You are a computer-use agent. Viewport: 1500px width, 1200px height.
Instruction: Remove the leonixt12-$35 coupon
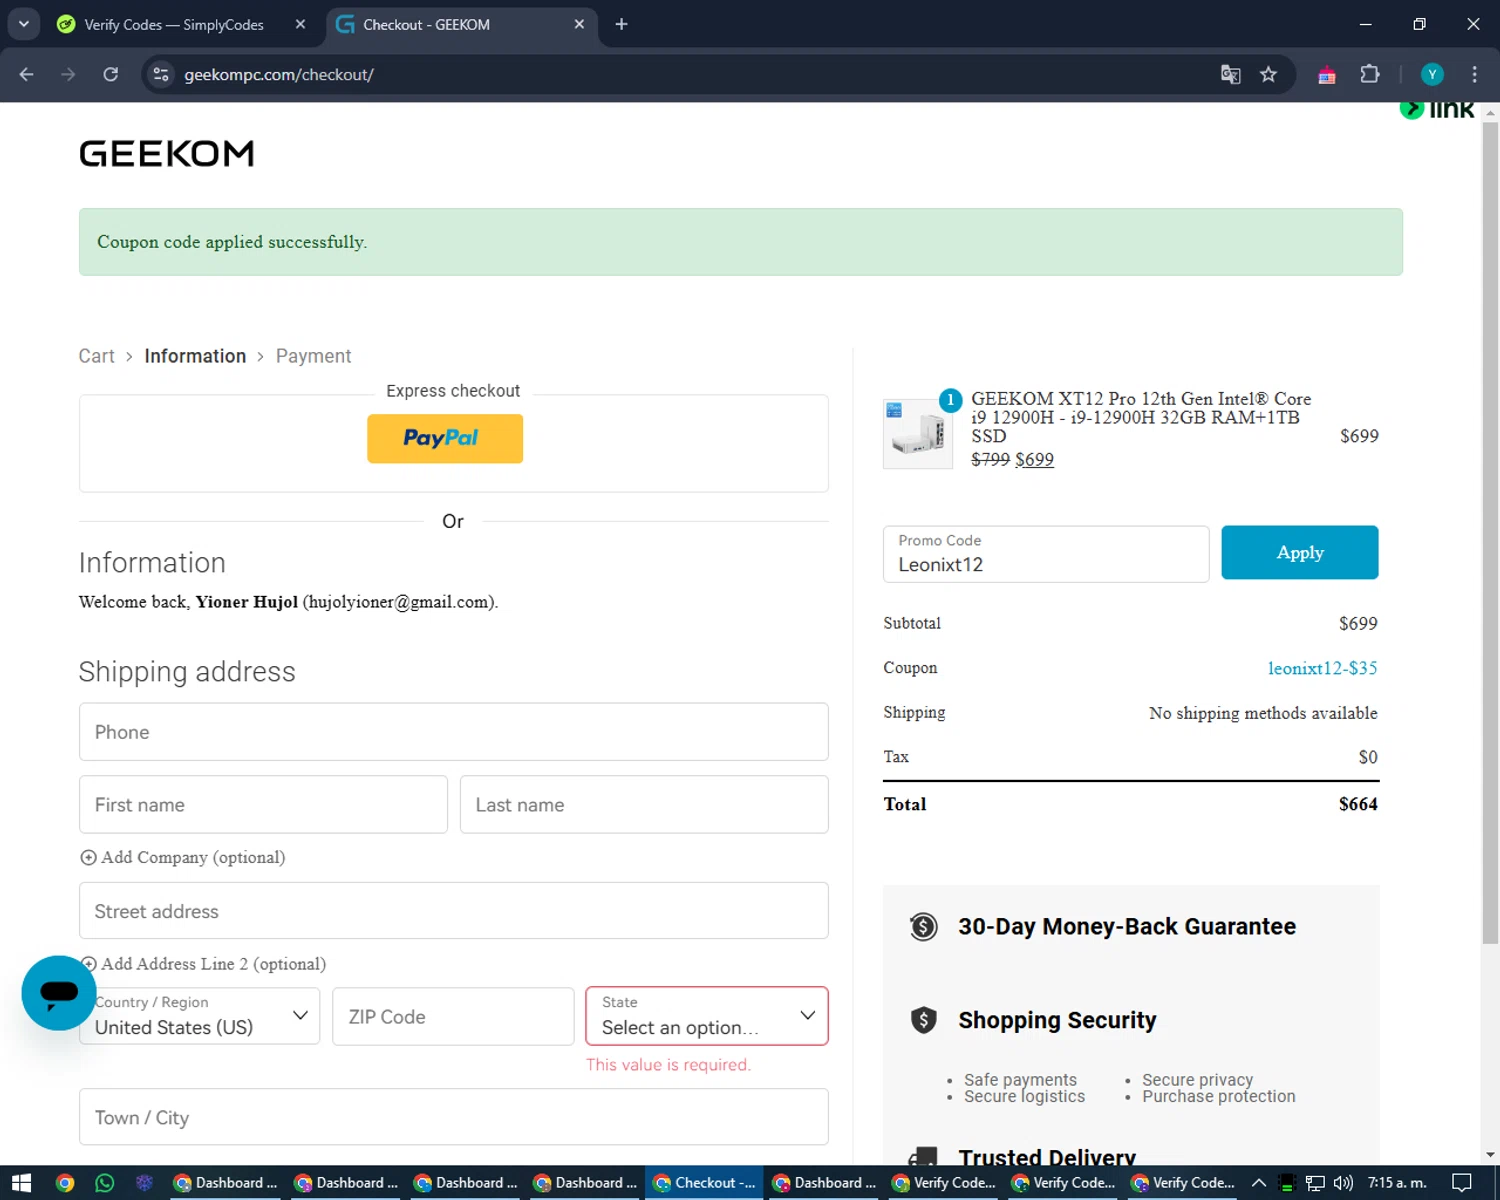pos(1322,668)
